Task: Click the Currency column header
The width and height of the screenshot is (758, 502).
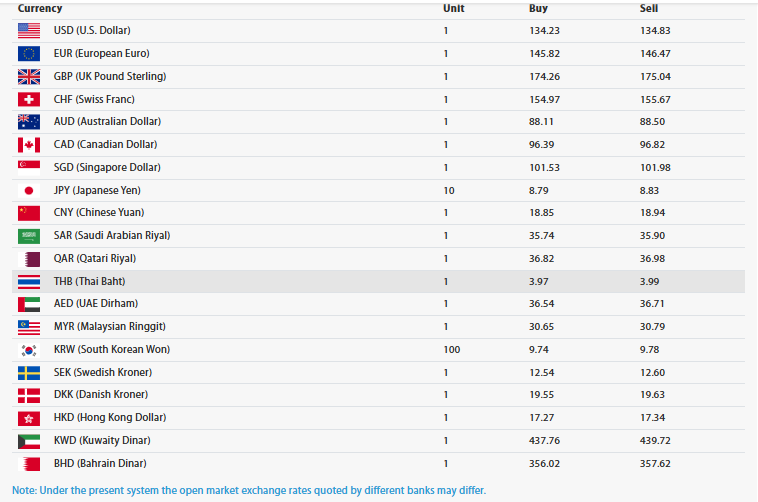Action: [40, 8]
